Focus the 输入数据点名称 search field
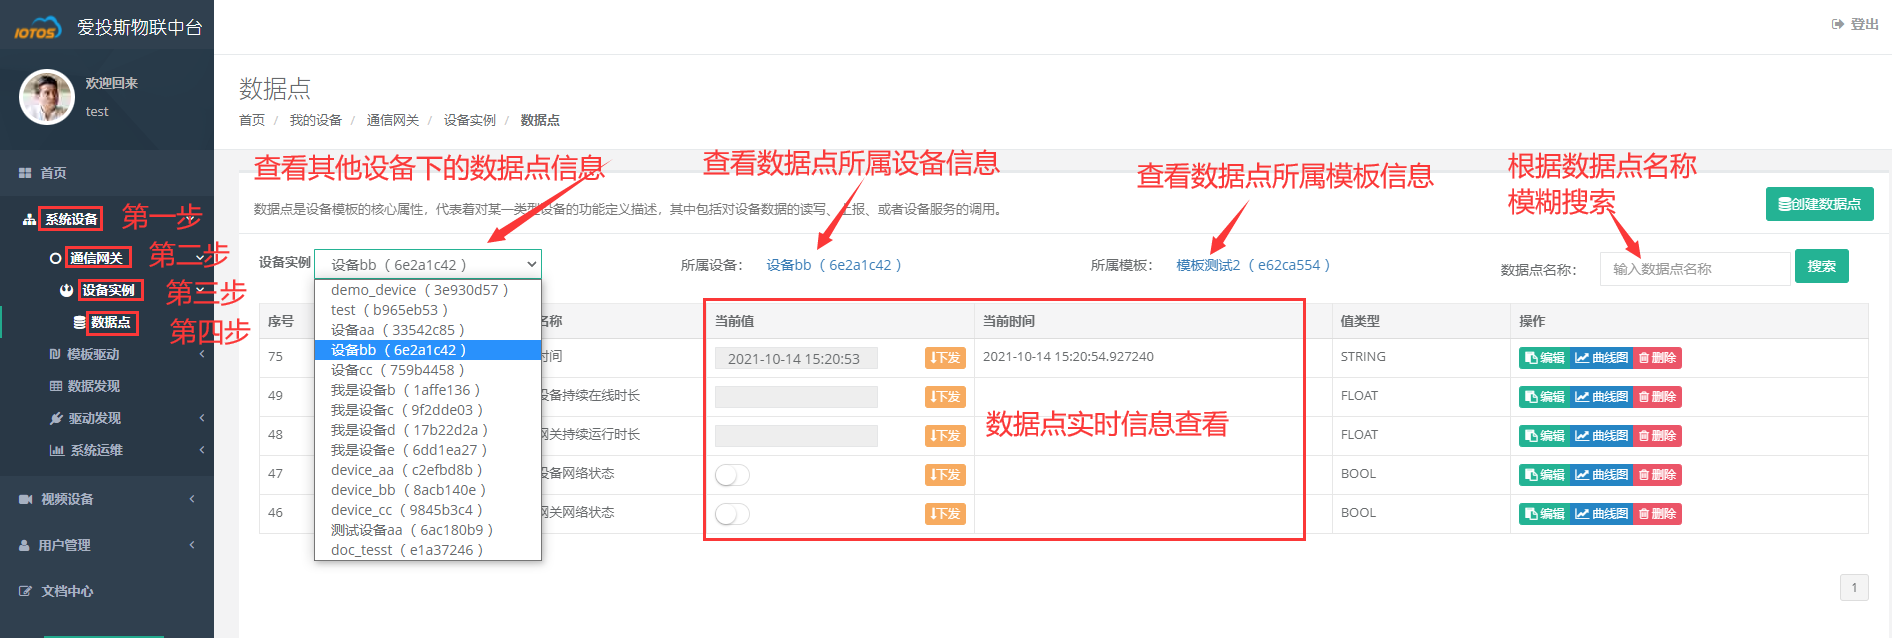The image size is (1892, 638). (x=1695, y=269)
